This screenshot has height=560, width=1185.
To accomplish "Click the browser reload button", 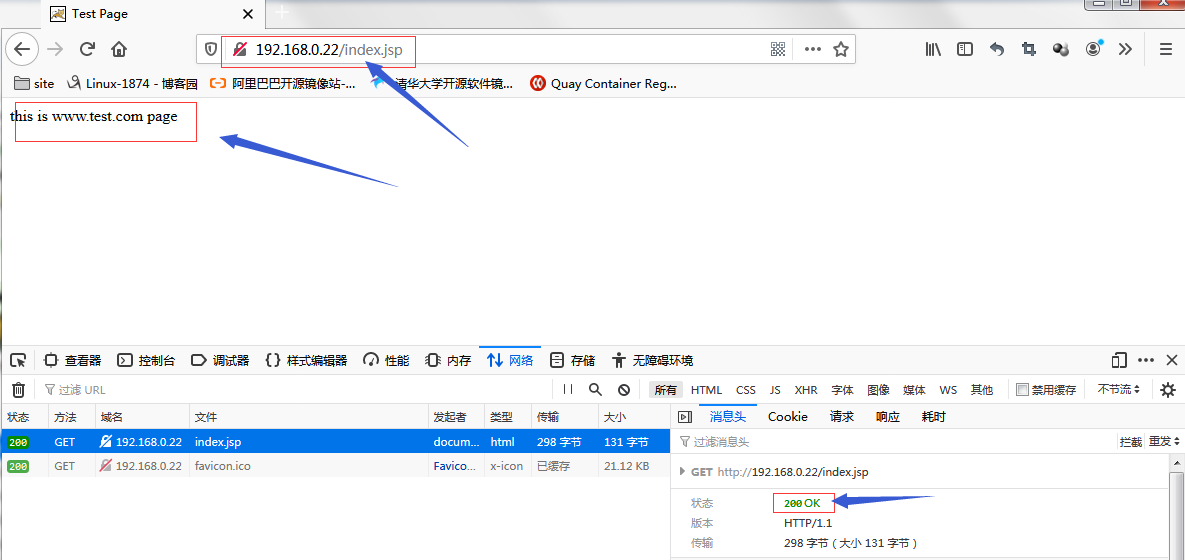I will click(87, 49).
